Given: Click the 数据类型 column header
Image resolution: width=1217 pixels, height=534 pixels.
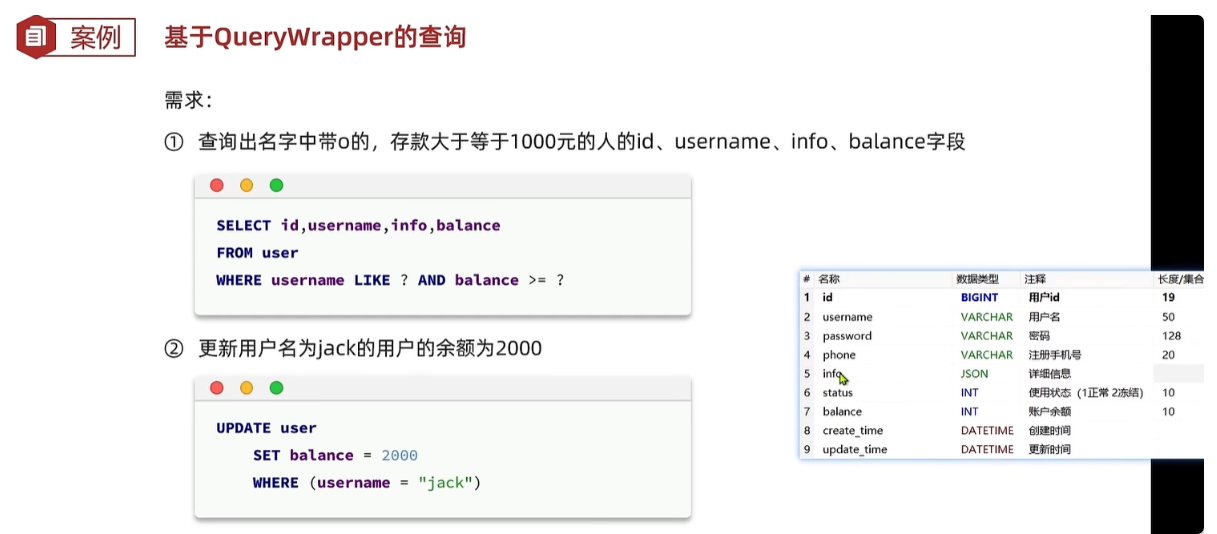Looking at the screenshot, I should pyautogui.click(x=977, y=279).
